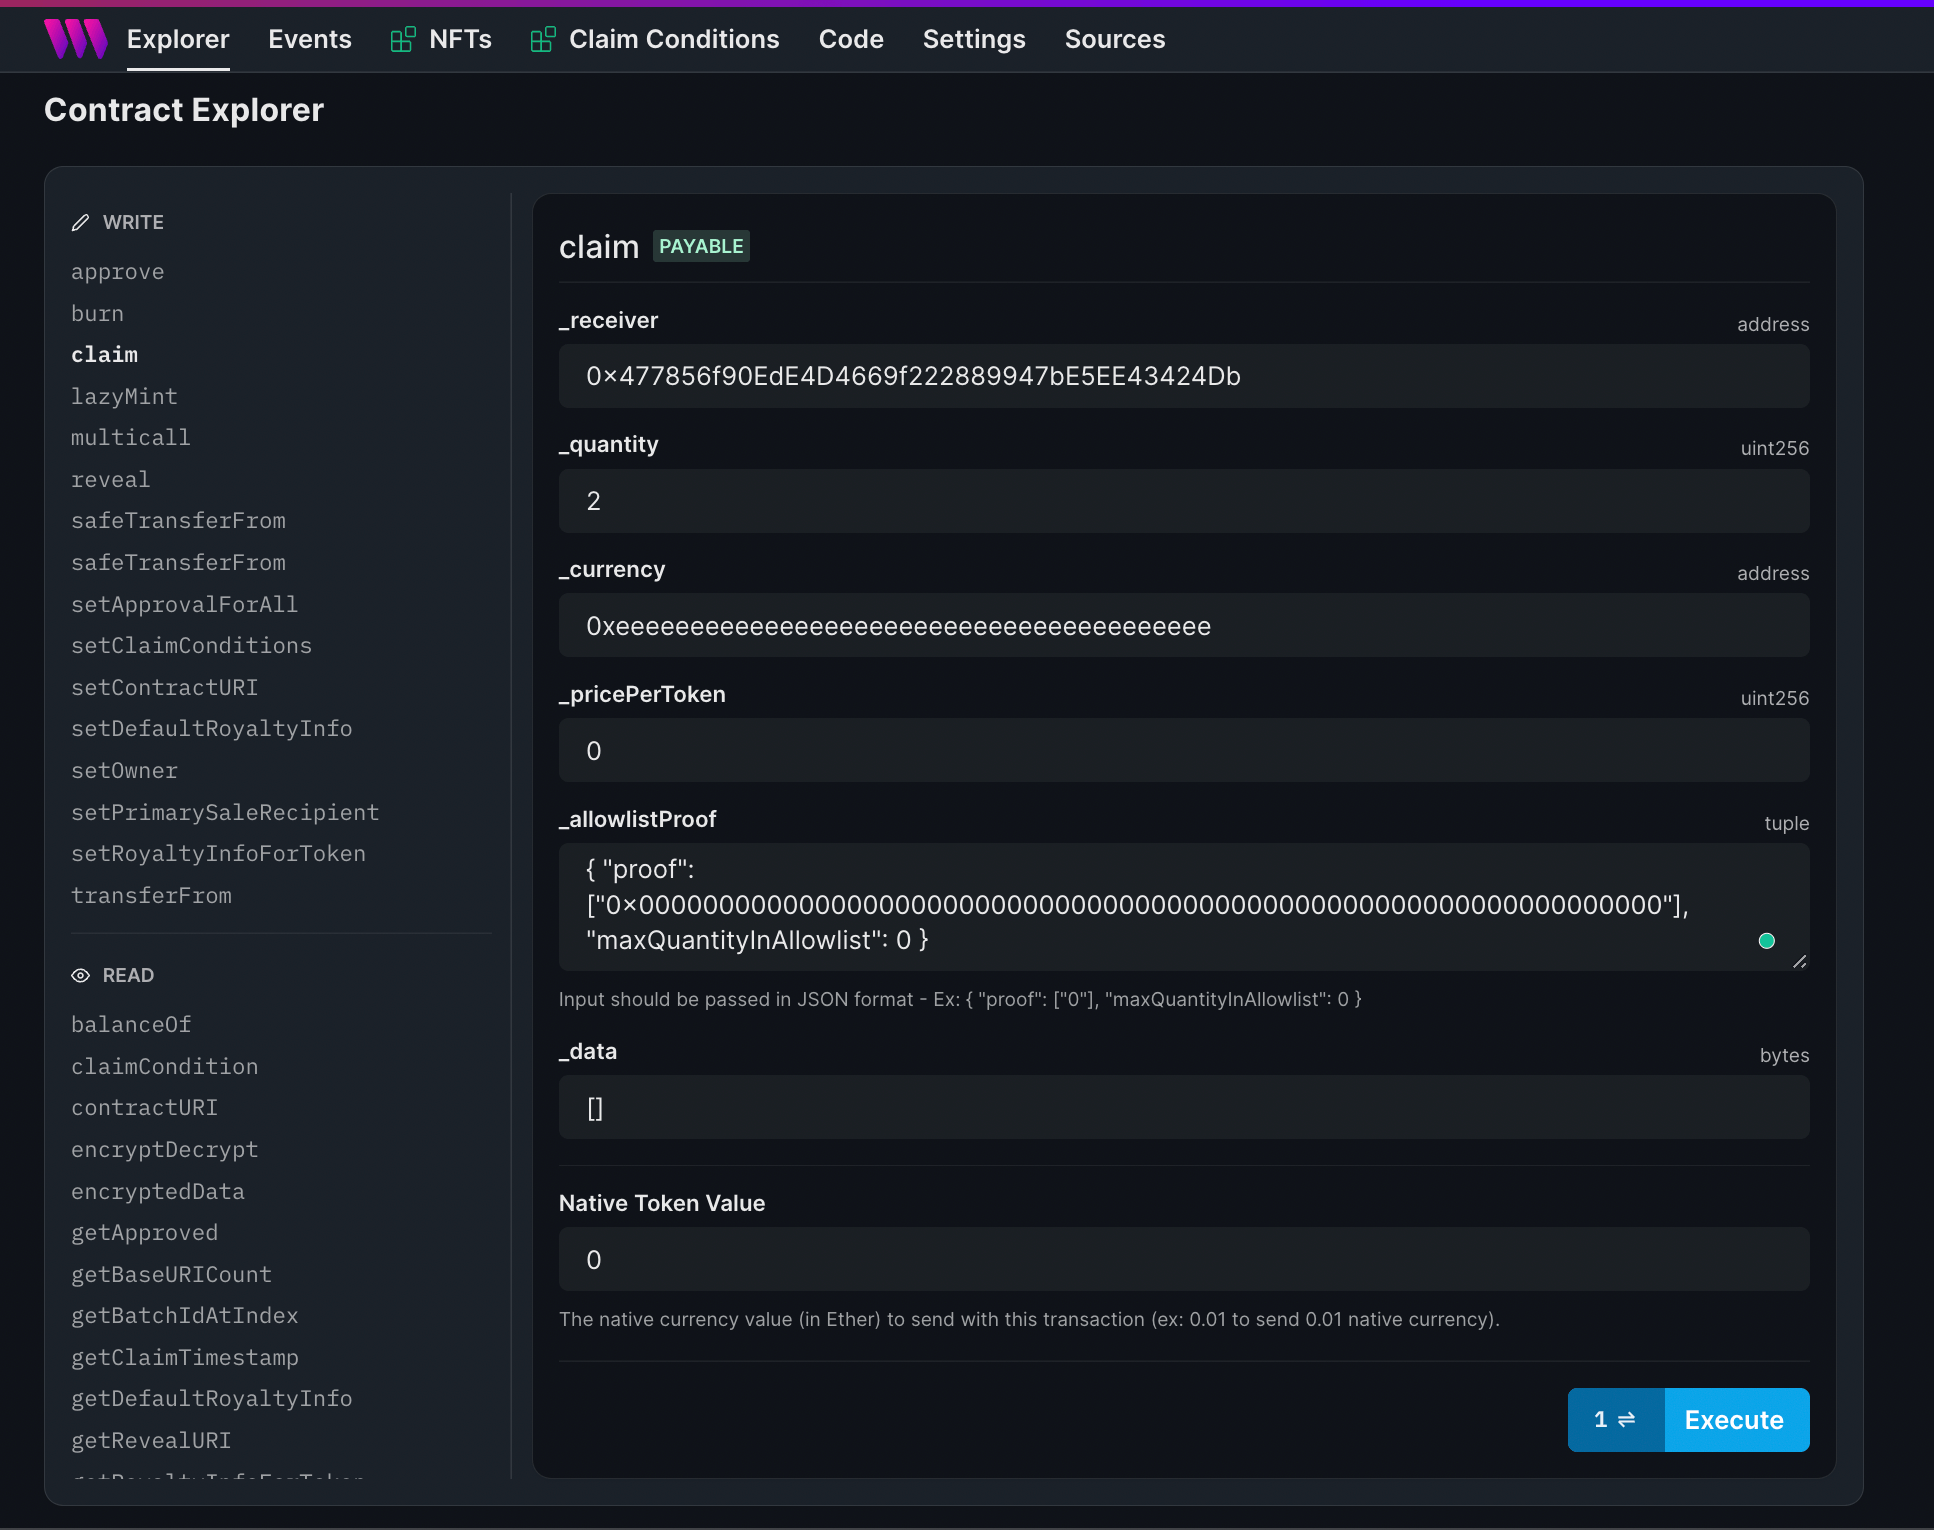Viewport: 1934px width, 1530px height.
Task: Click the eye icon next to READ
Action: point(81,975)
